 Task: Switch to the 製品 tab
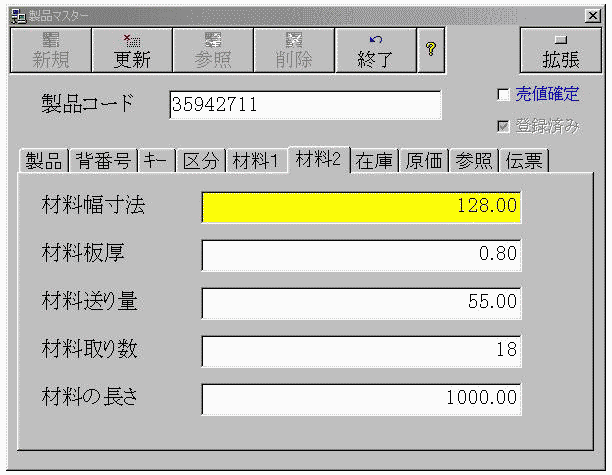44,161
